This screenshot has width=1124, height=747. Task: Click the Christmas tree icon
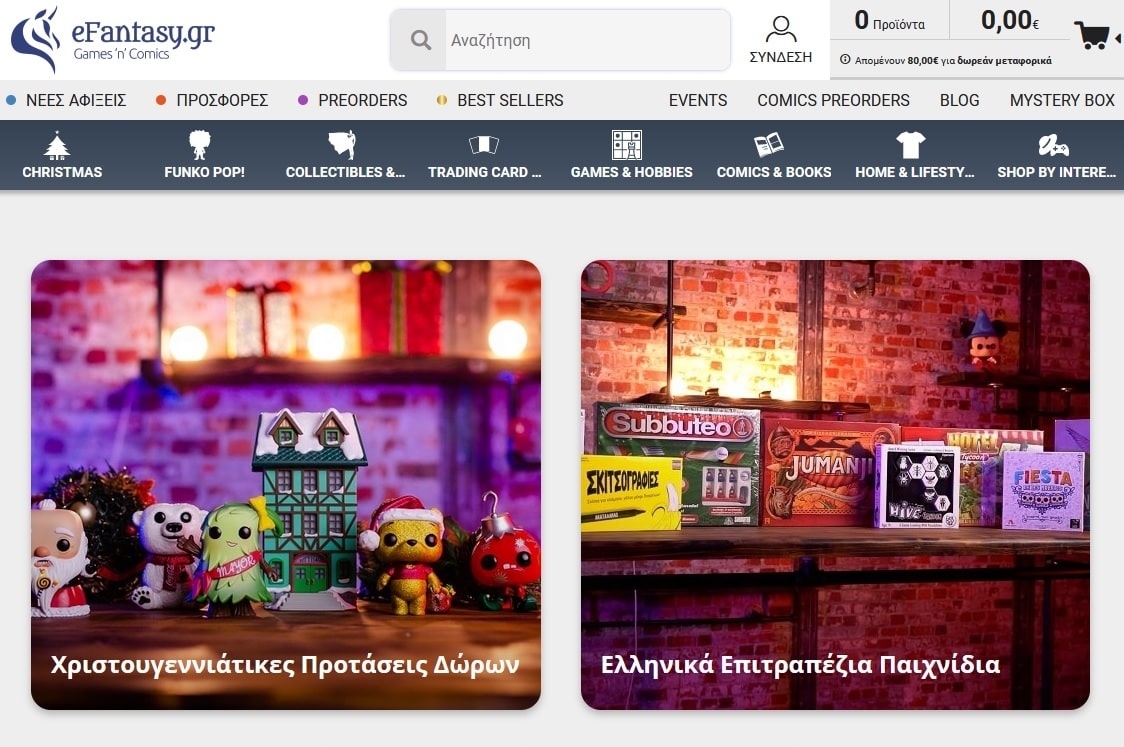(57, 146)
